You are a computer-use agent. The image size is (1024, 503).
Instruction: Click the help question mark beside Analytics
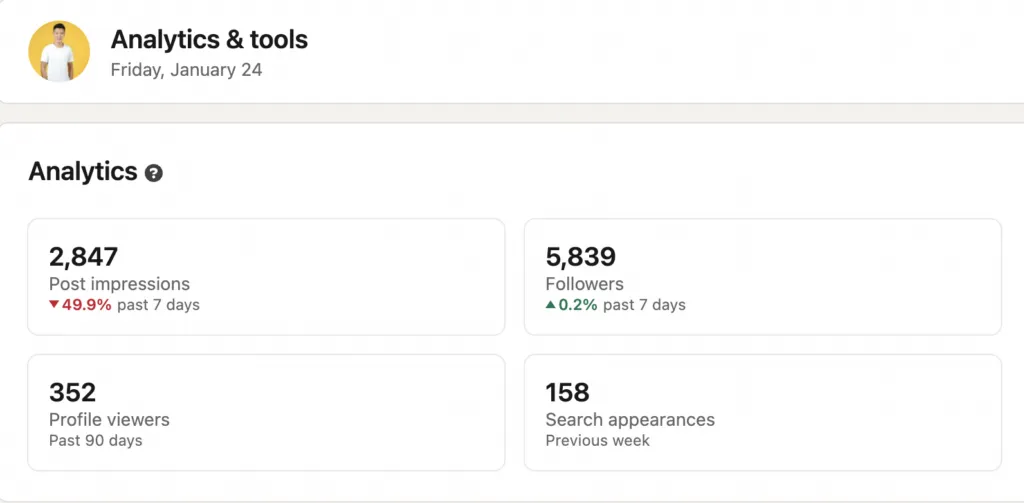coord(153,173)
